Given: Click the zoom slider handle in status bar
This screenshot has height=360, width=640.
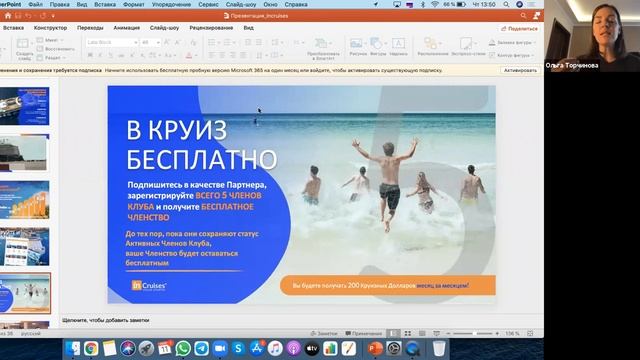Looking at the screenshot, I should pyautogui.click(x=474, y=333).
